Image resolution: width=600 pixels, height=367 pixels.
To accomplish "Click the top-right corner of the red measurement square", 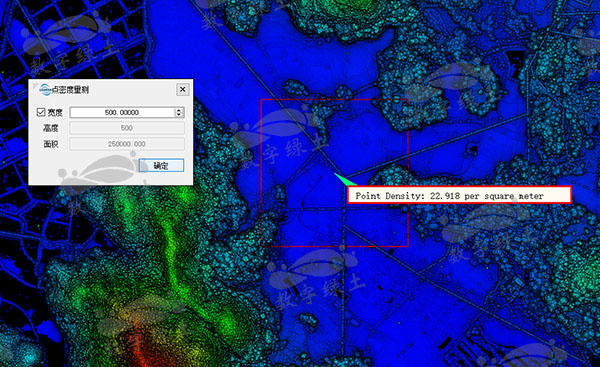I will pyautogui.click(x=408, y=99).
